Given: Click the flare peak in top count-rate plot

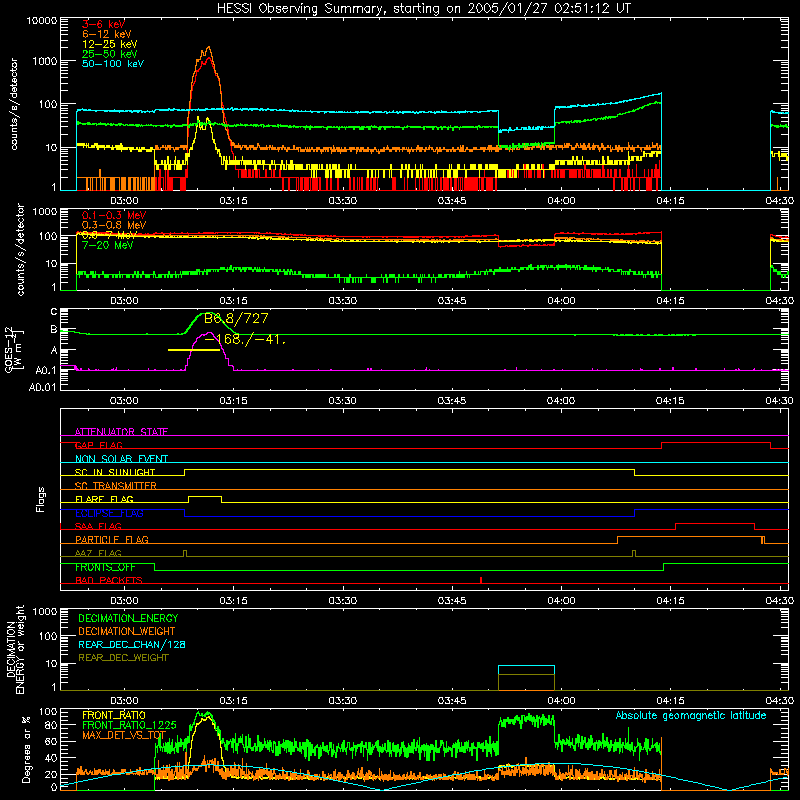Looking at the screenshot, I should click(x=208, y=49).
